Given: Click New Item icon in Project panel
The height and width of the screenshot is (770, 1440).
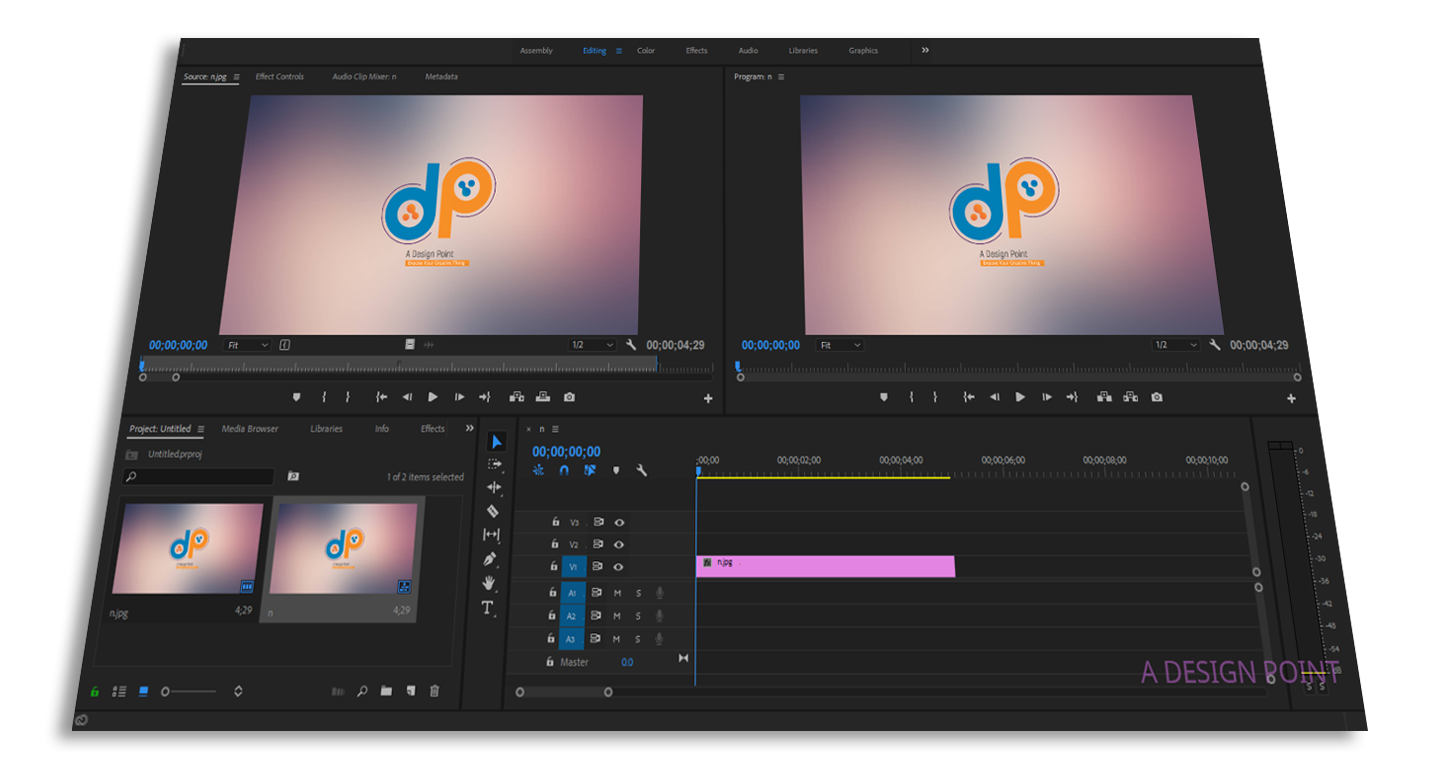Looking at the screenshot, I should click(410, 691).
